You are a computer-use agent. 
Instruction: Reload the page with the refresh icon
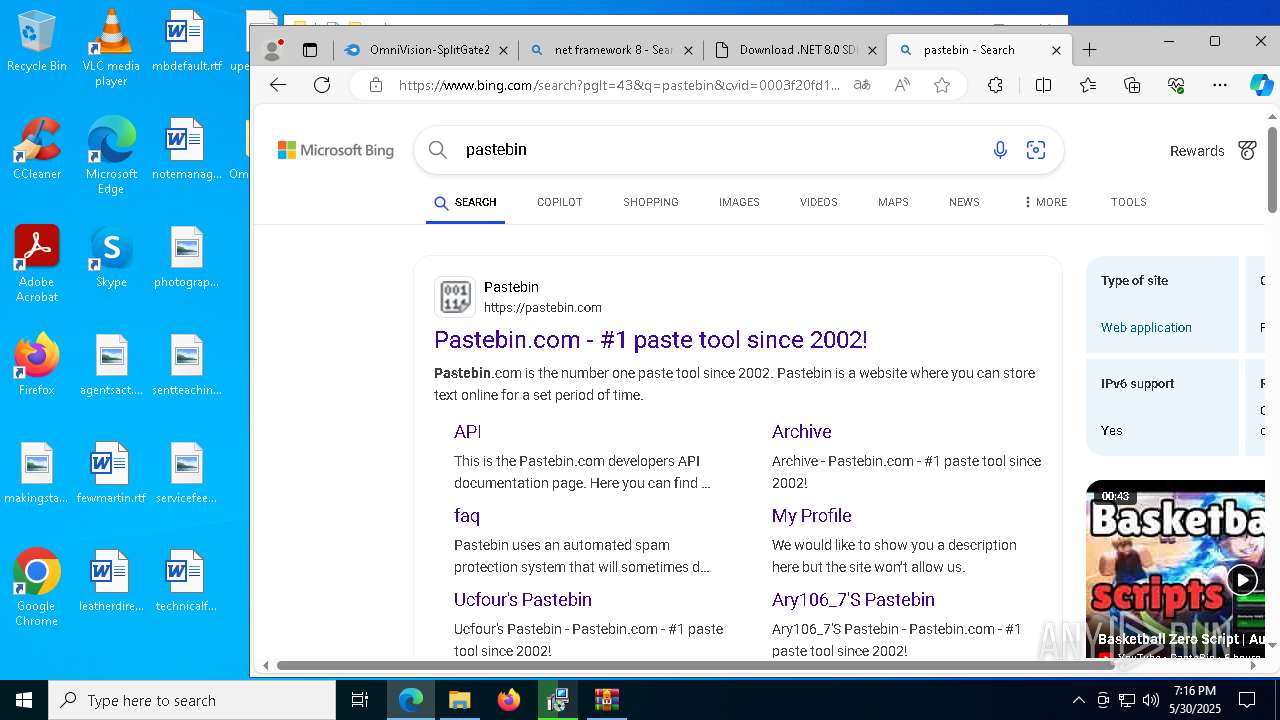pos(322,85)
